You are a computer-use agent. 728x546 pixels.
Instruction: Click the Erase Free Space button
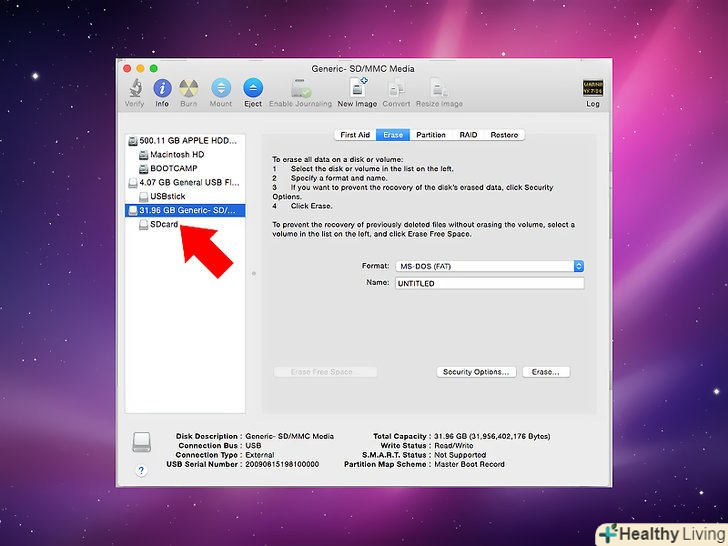(325, 372)
